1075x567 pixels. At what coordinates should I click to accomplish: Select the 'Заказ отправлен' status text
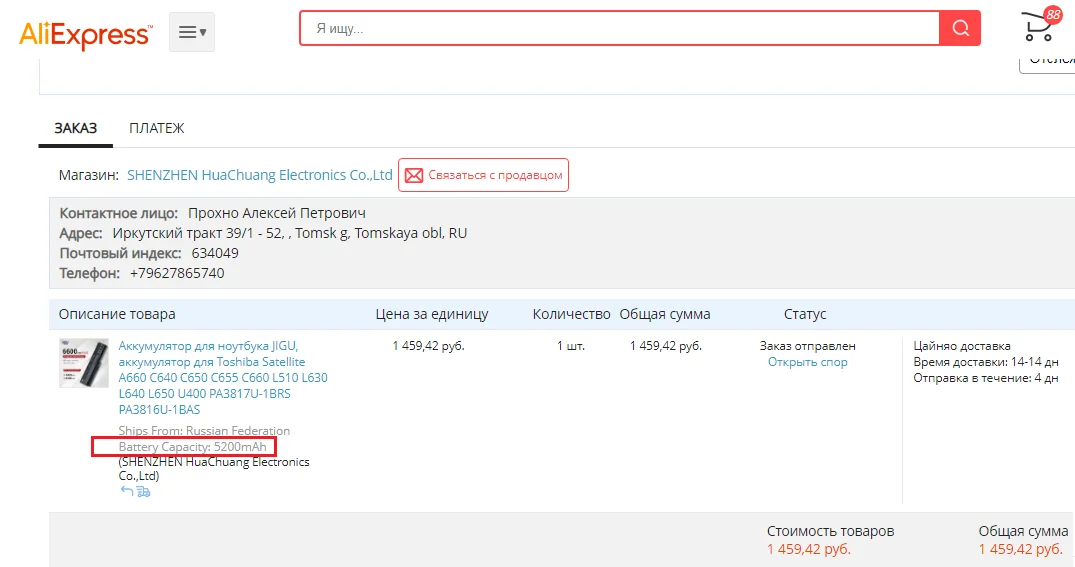[808, 346]
